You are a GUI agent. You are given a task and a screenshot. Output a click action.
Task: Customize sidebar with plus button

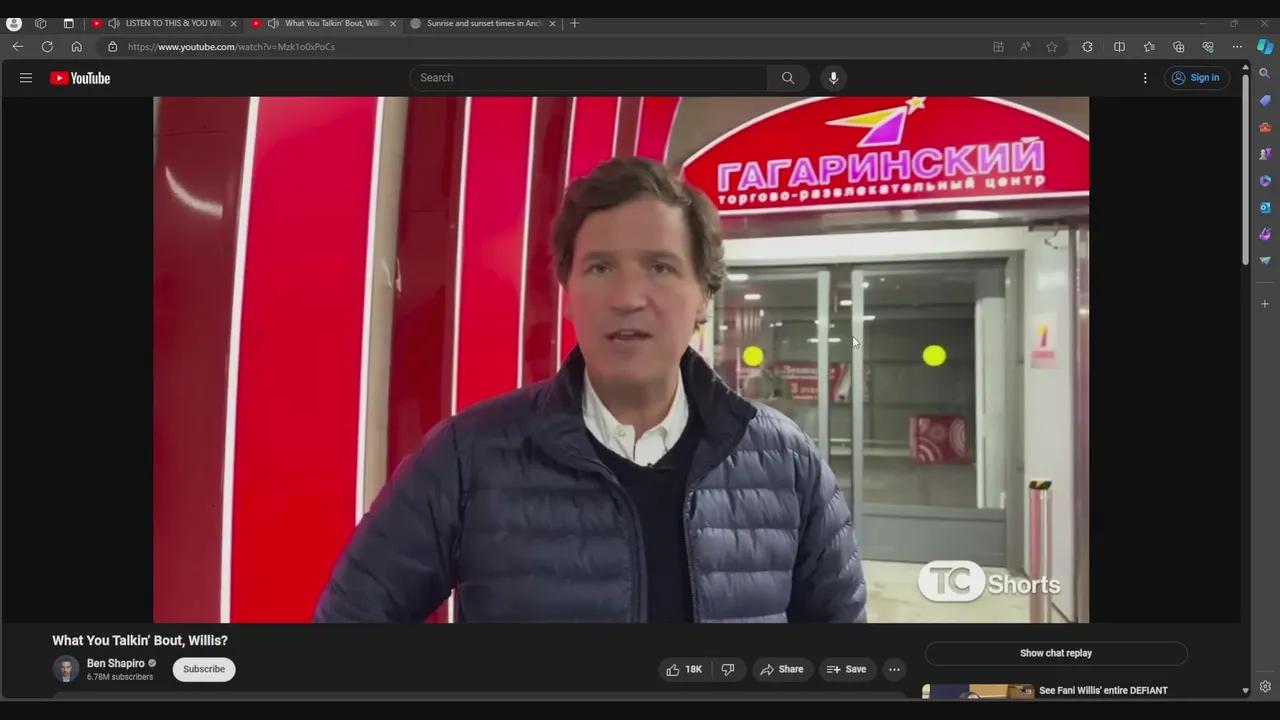[1265, 304]
